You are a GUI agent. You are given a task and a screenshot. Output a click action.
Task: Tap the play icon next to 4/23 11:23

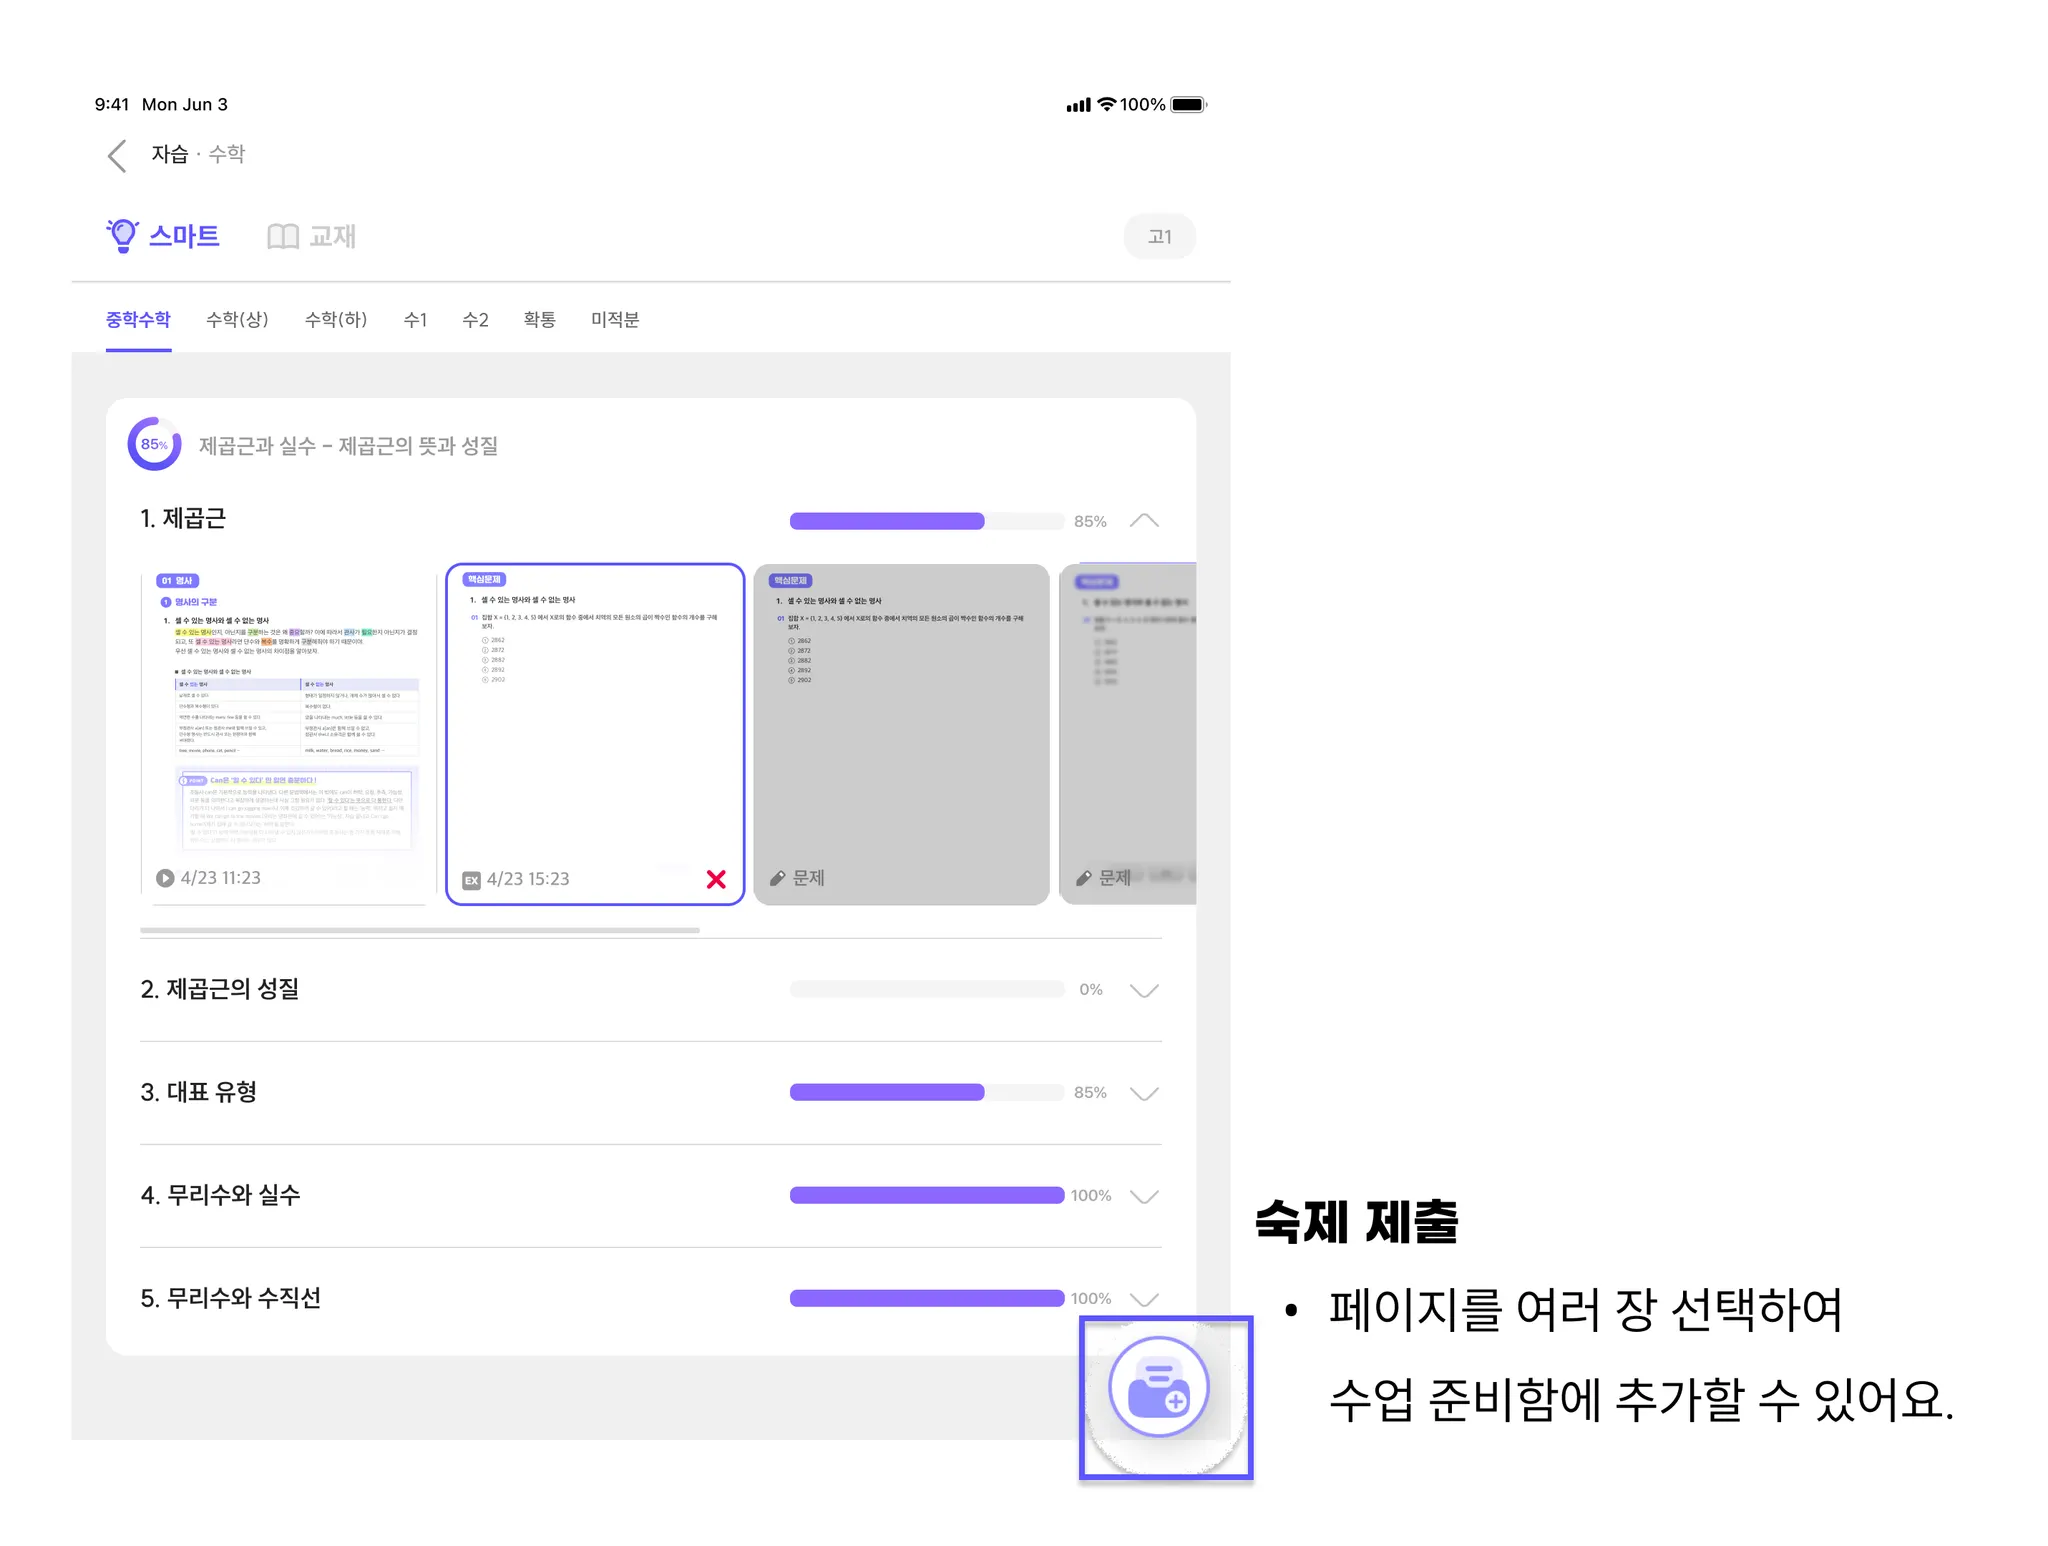pyautogui.click(x=165, y=878)
